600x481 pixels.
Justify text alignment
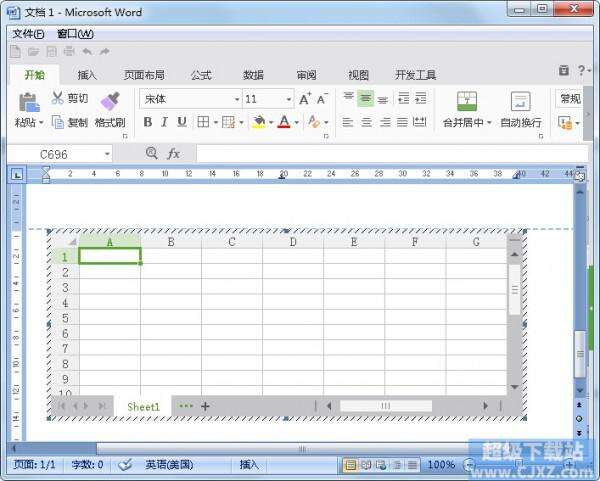pyautogui.click(x=402, y=122)
